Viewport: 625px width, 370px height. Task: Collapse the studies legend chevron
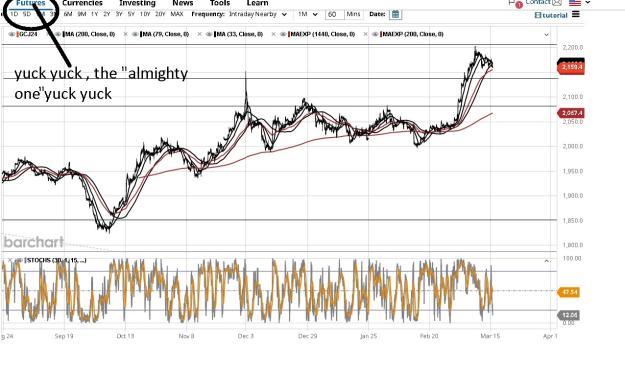(x=546, y=35)
